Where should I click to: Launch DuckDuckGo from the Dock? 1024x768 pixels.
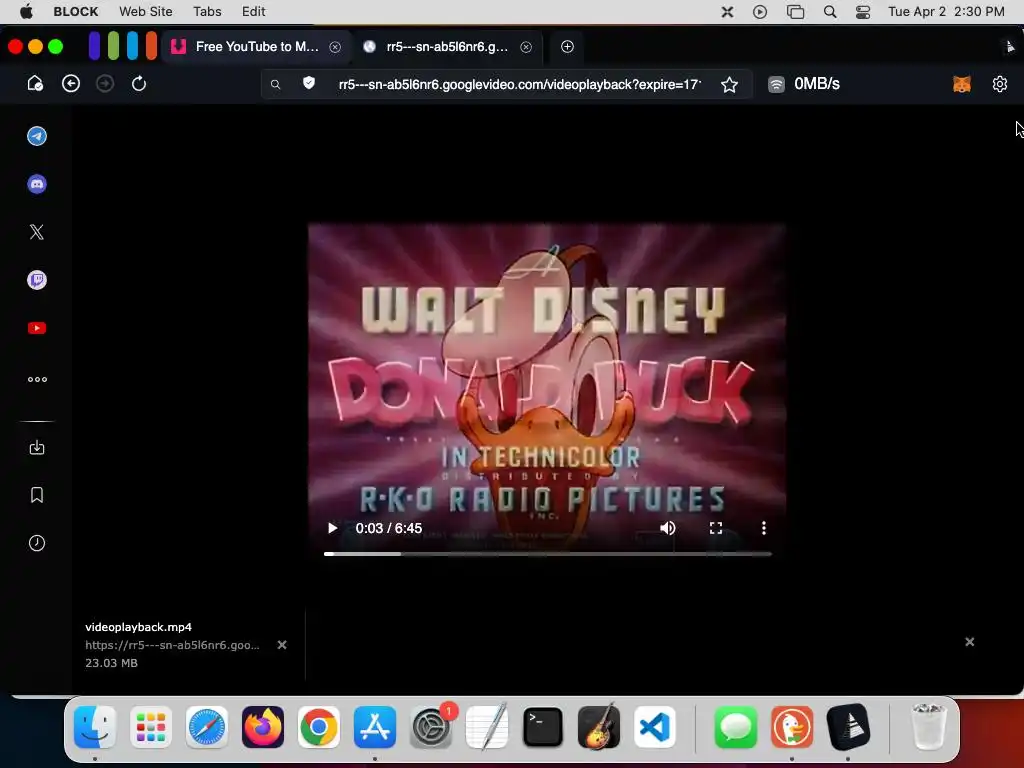(x=792, y=727)
